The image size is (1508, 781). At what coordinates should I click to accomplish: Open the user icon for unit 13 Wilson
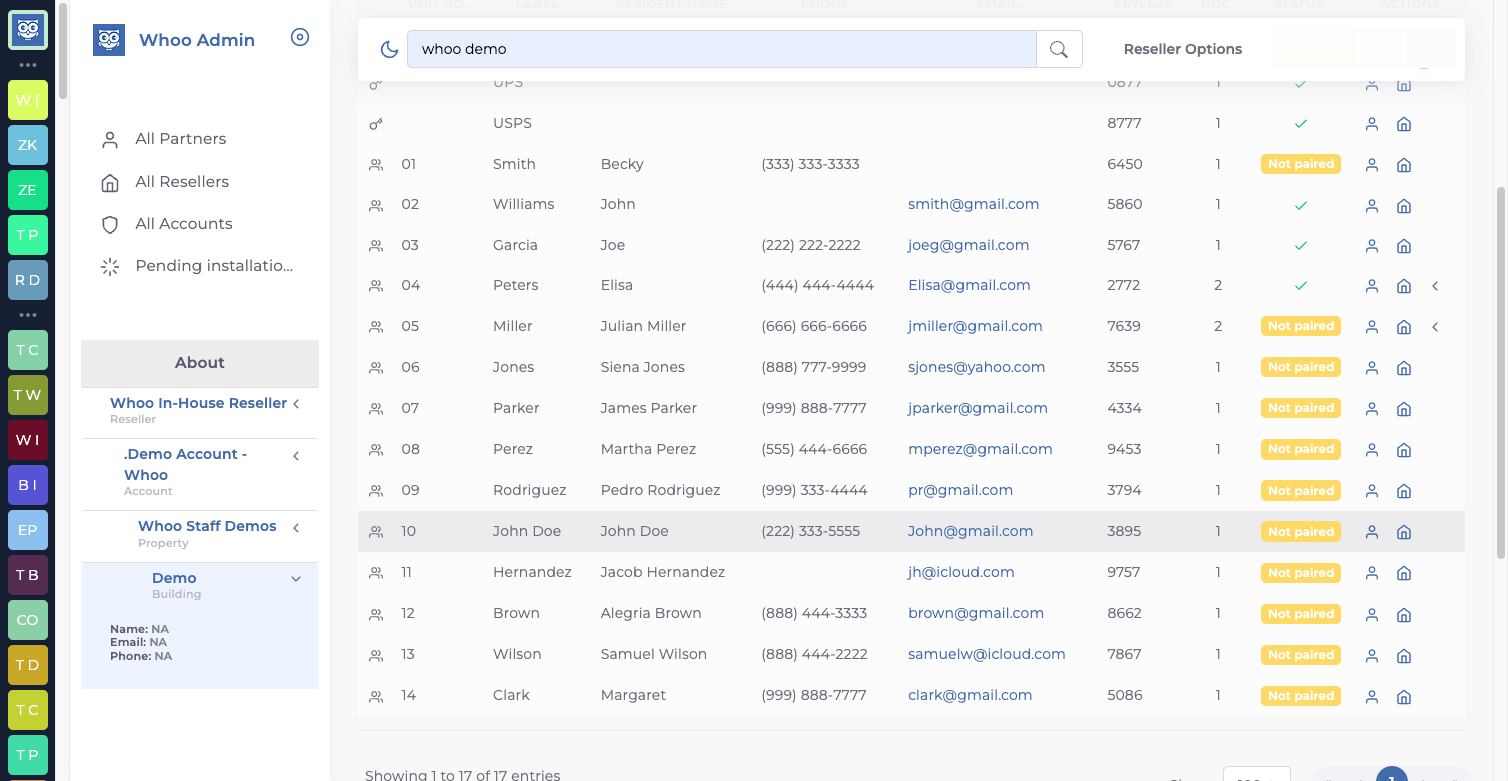1372,656
